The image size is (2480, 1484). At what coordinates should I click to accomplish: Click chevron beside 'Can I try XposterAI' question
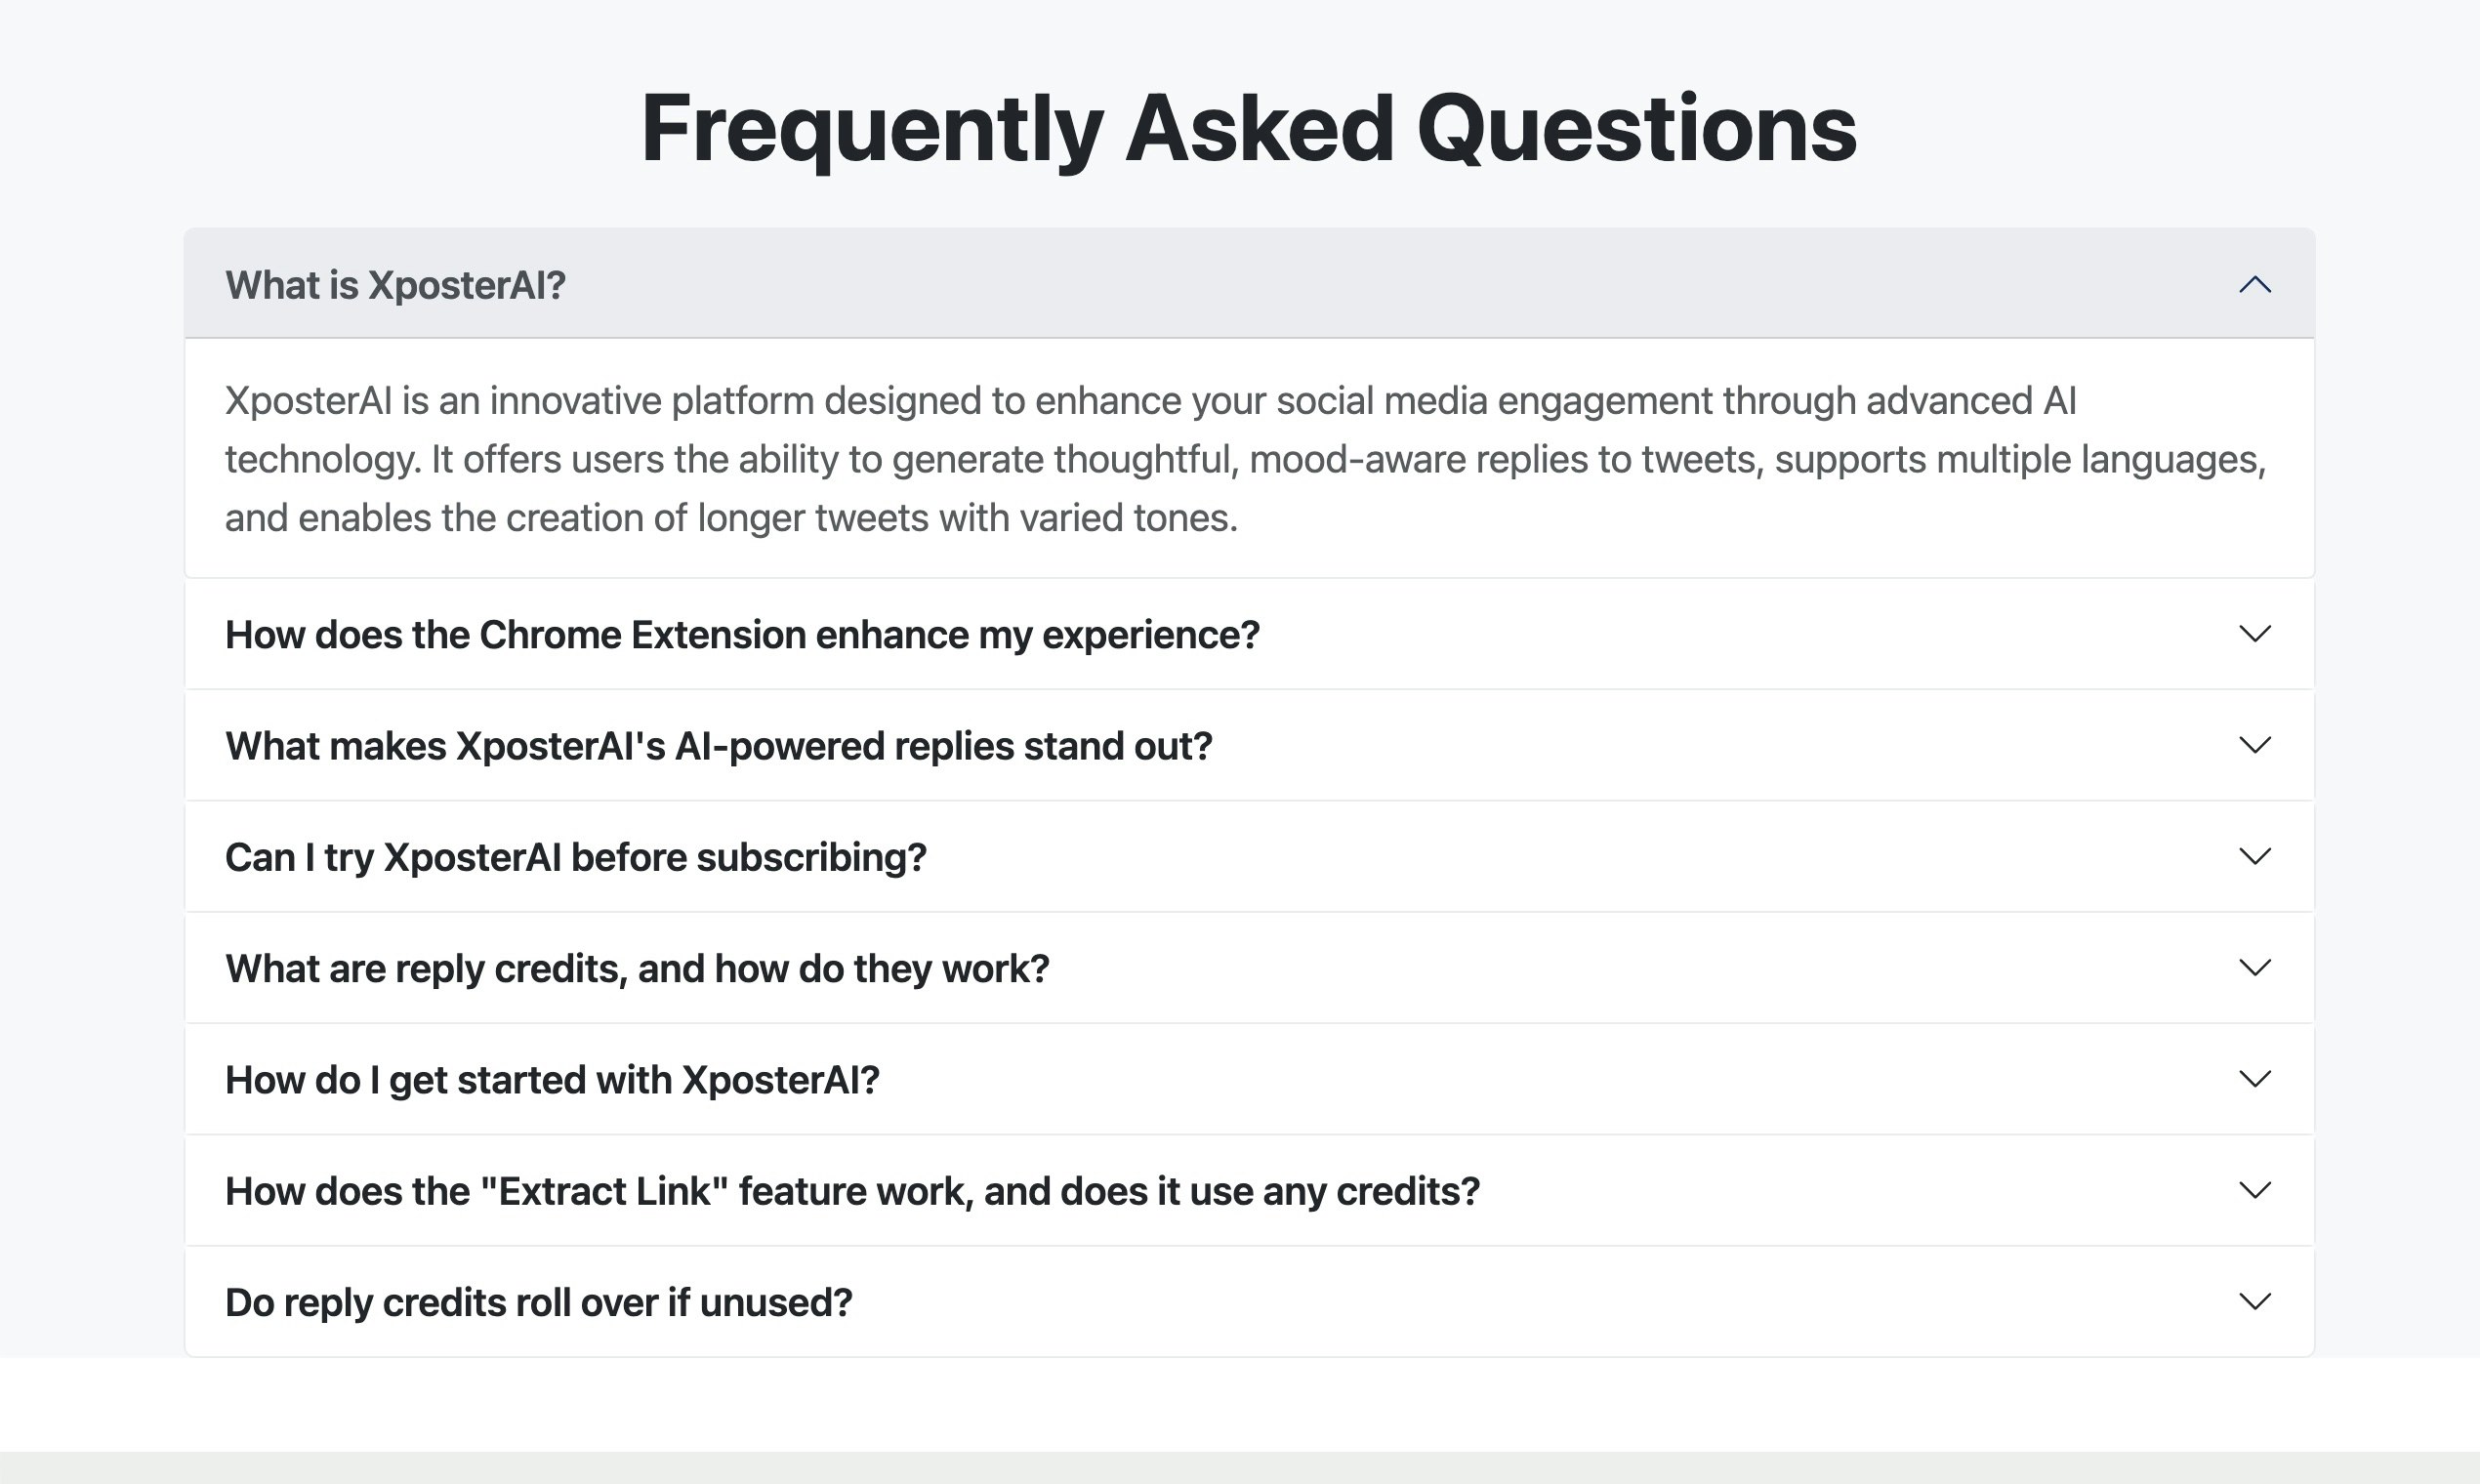tap(2254, 856)
